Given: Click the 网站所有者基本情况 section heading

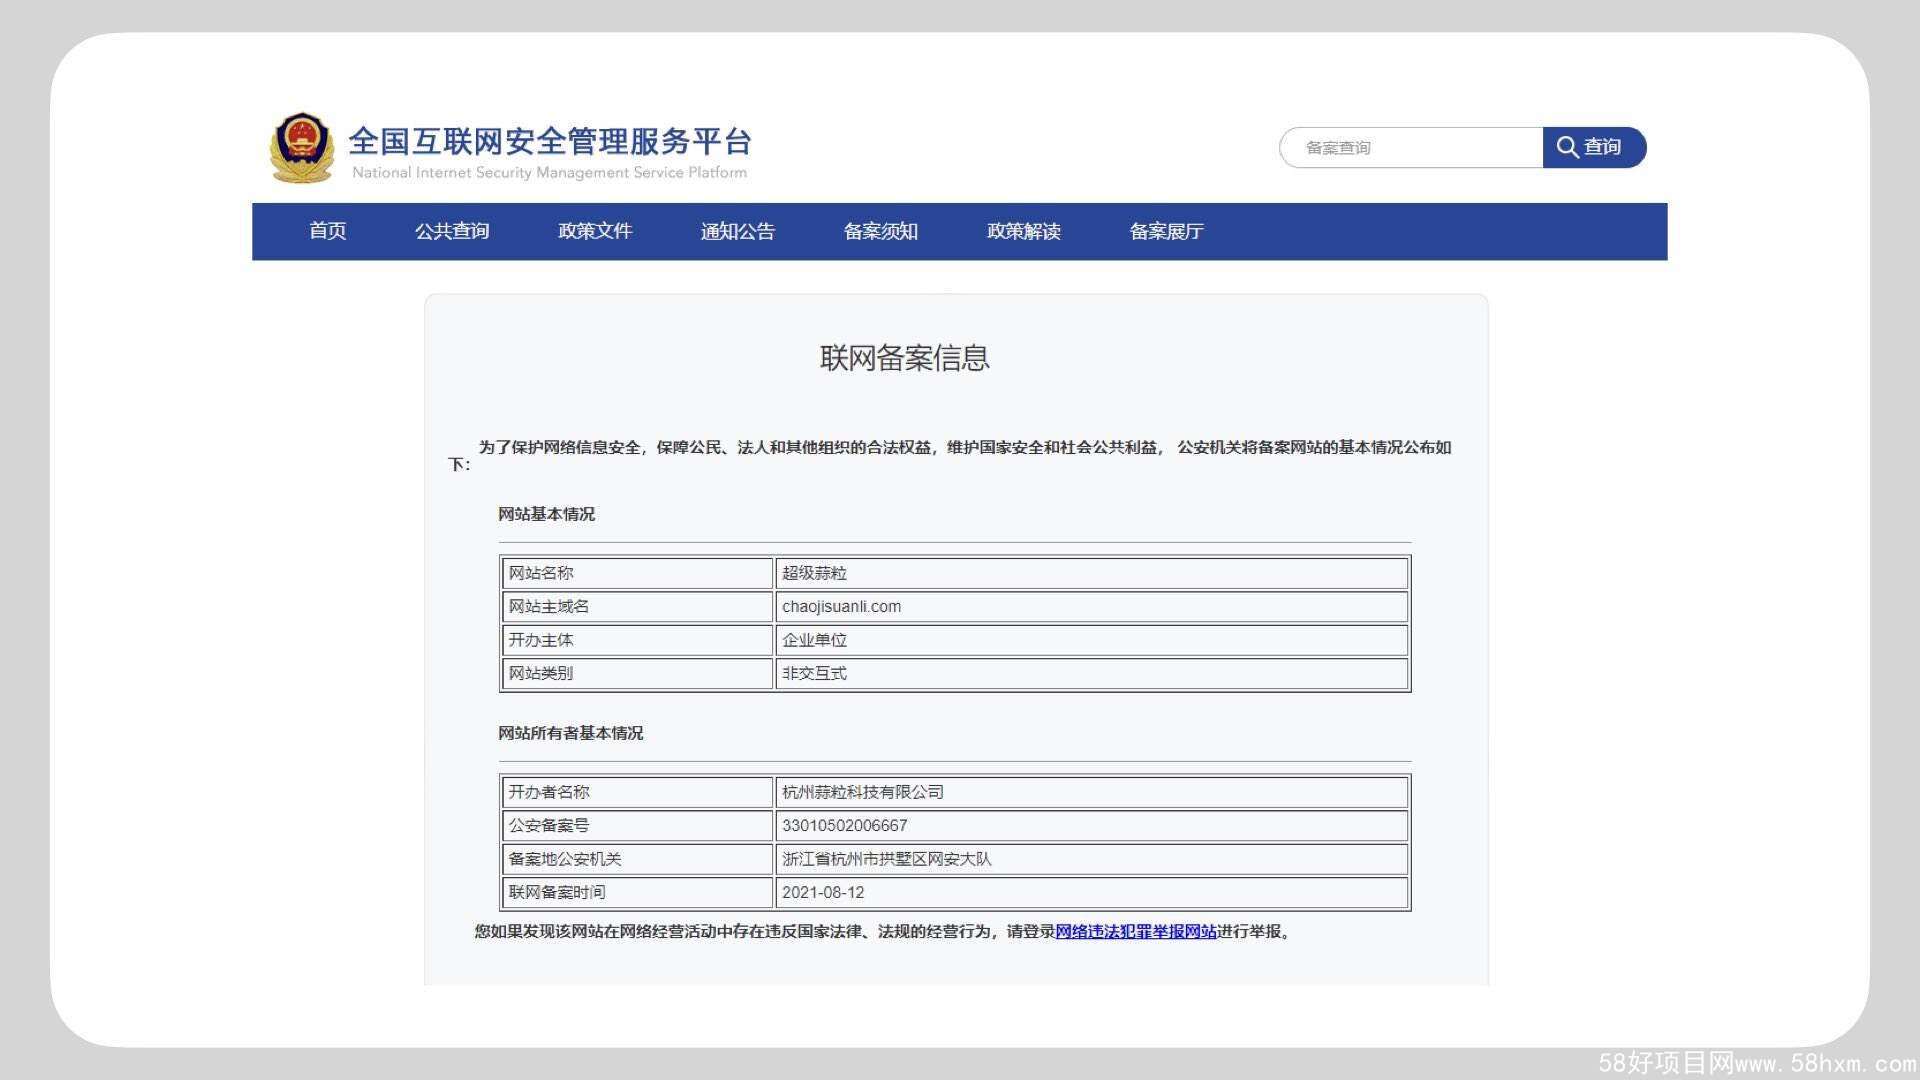Looking at the screenshot, I should point(571,733).
